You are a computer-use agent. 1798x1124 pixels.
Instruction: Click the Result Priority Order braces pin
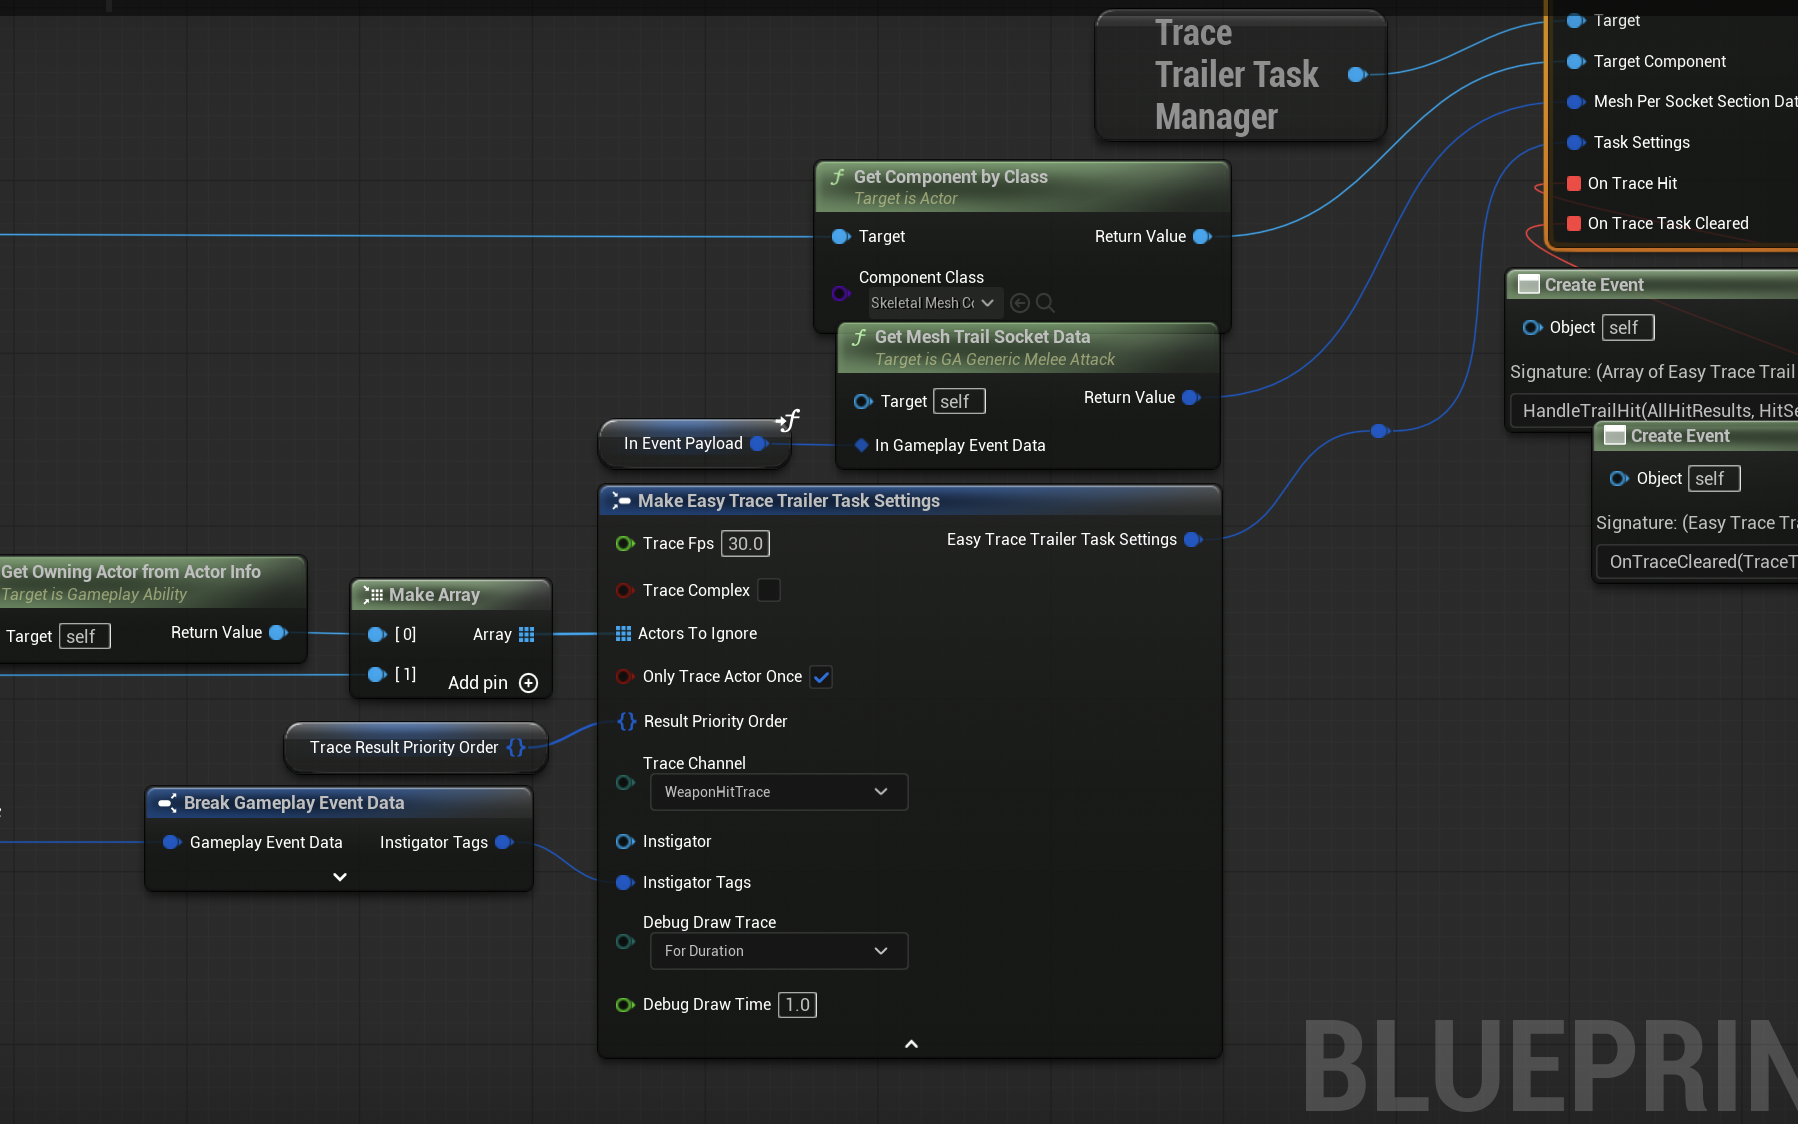(x=627, y=721)
